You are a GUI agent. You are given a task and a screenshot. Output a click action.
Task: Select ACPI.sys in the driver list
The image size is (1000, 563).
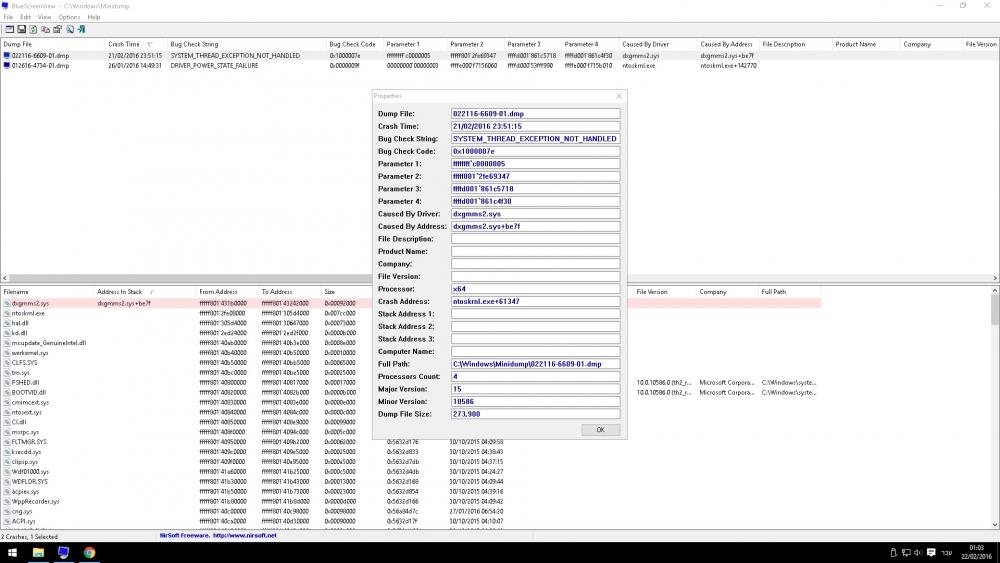point(24,522)
